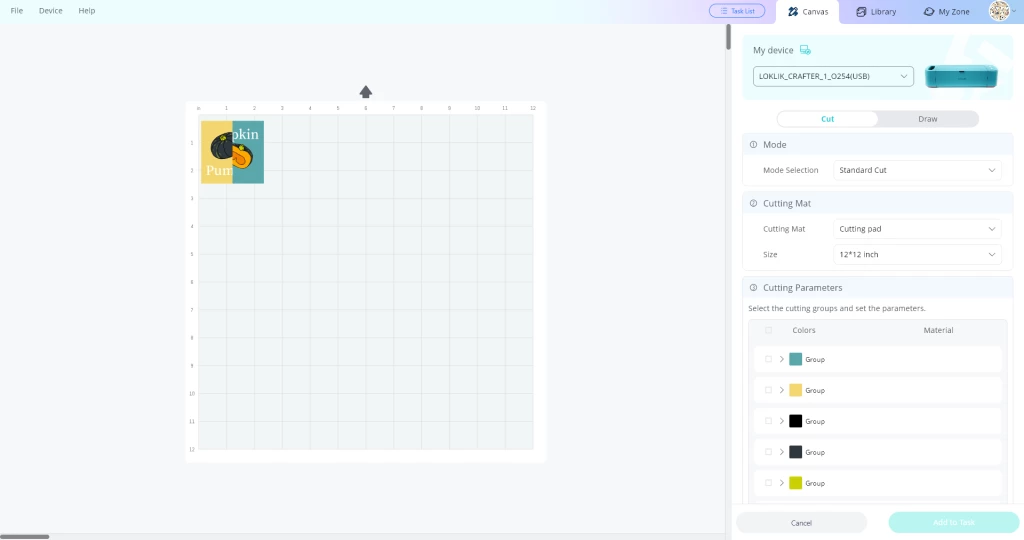
Task: Expand the teal color group
Action: 782,359
